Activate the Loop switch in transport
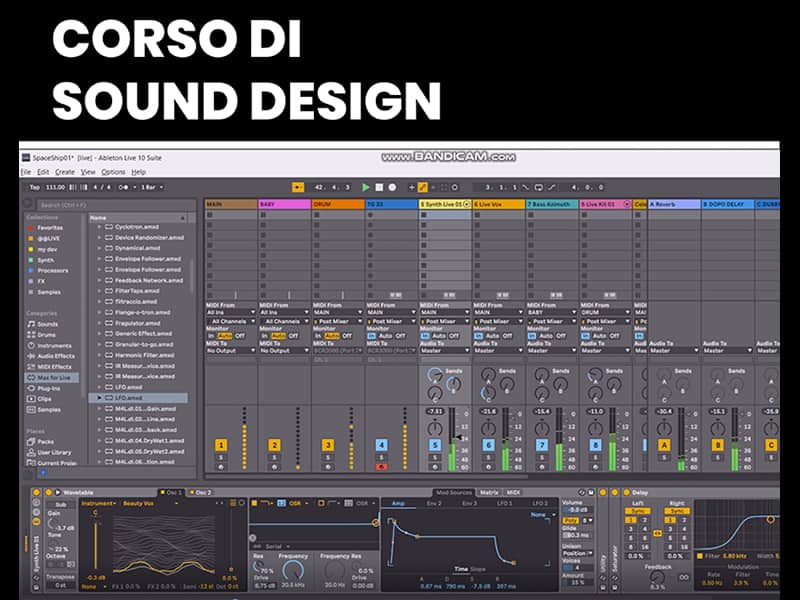 (539, 187)
